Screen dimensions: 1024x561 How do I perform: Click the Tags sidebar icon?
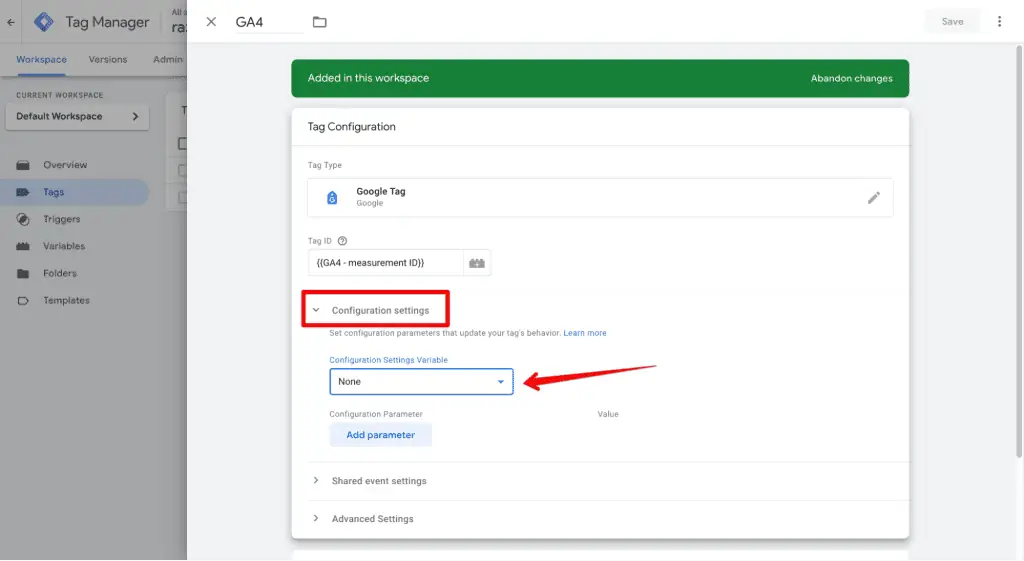click(23, 192)
